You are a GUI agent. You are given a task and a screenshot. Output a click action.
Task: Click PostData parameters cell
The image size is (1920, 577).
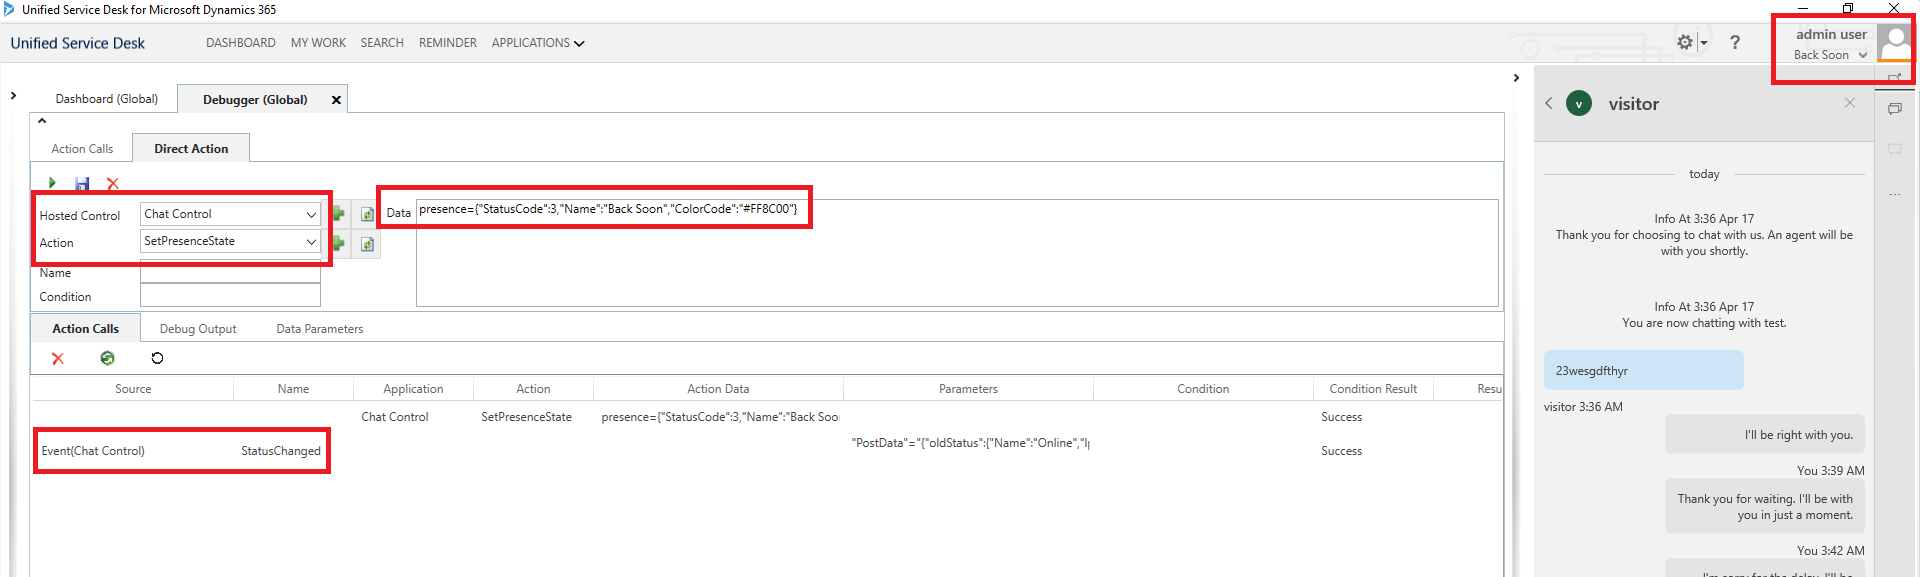970,443
